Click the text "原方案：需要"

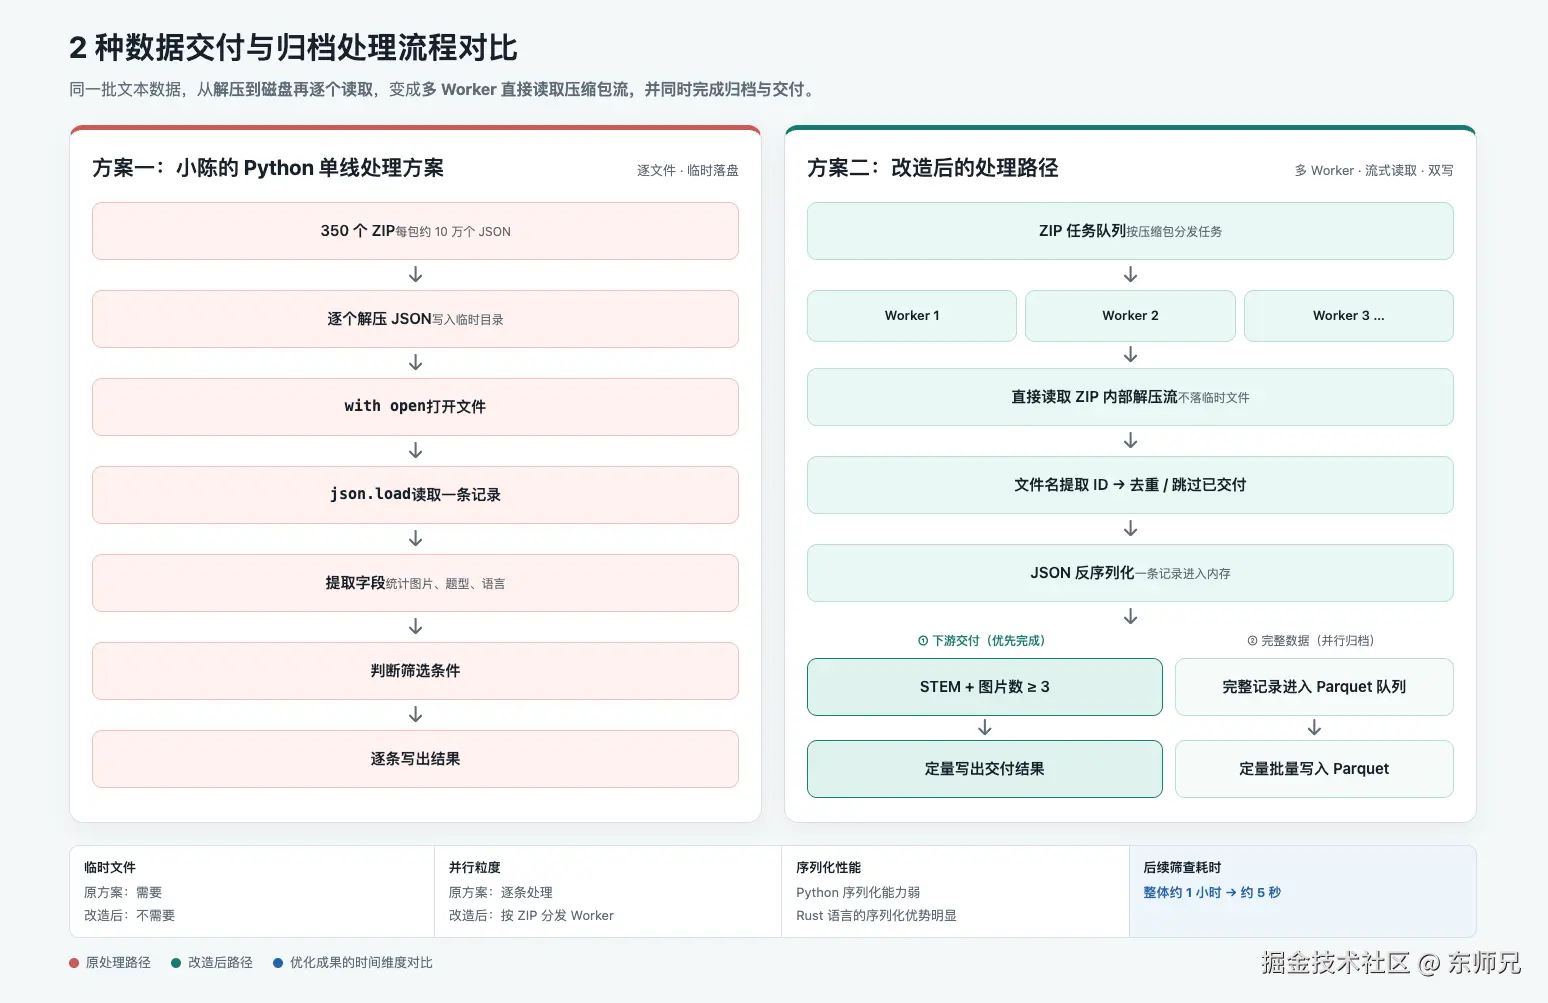(x=123, y=893)
